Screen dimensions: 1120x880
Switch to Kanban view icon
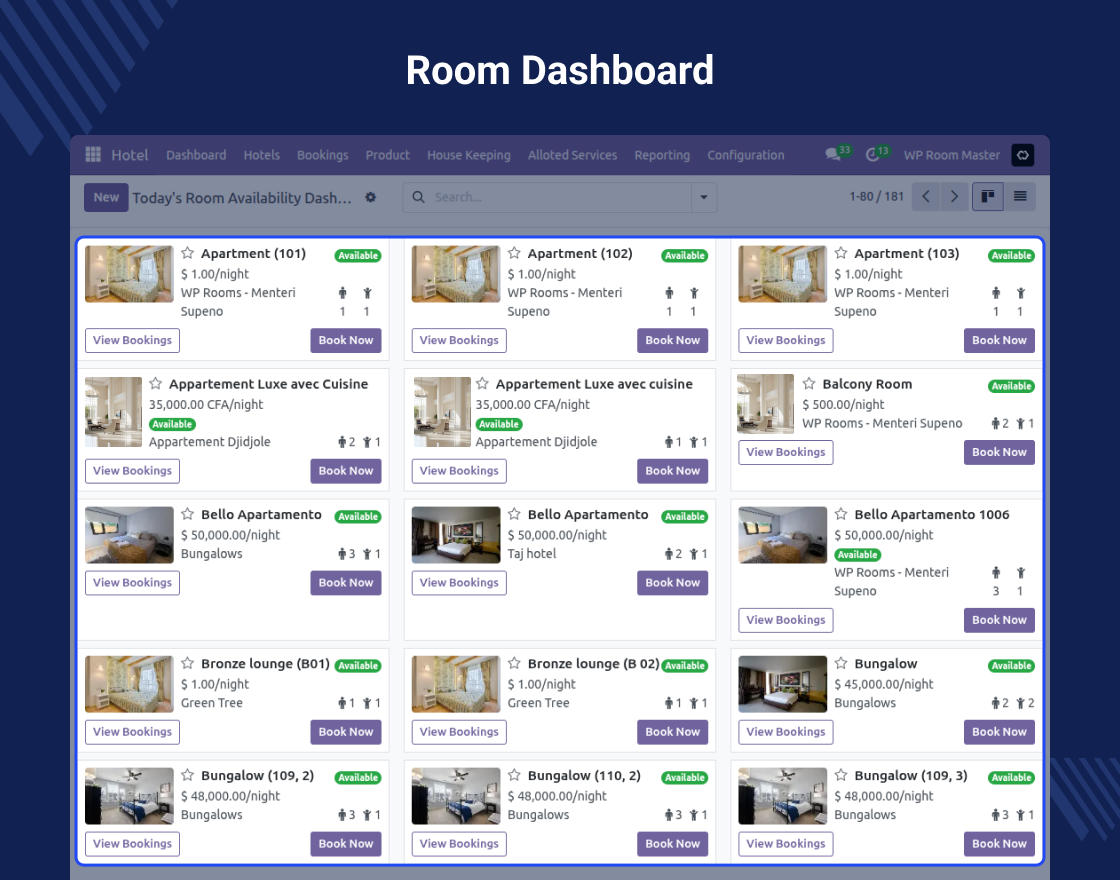pos(988,197)
